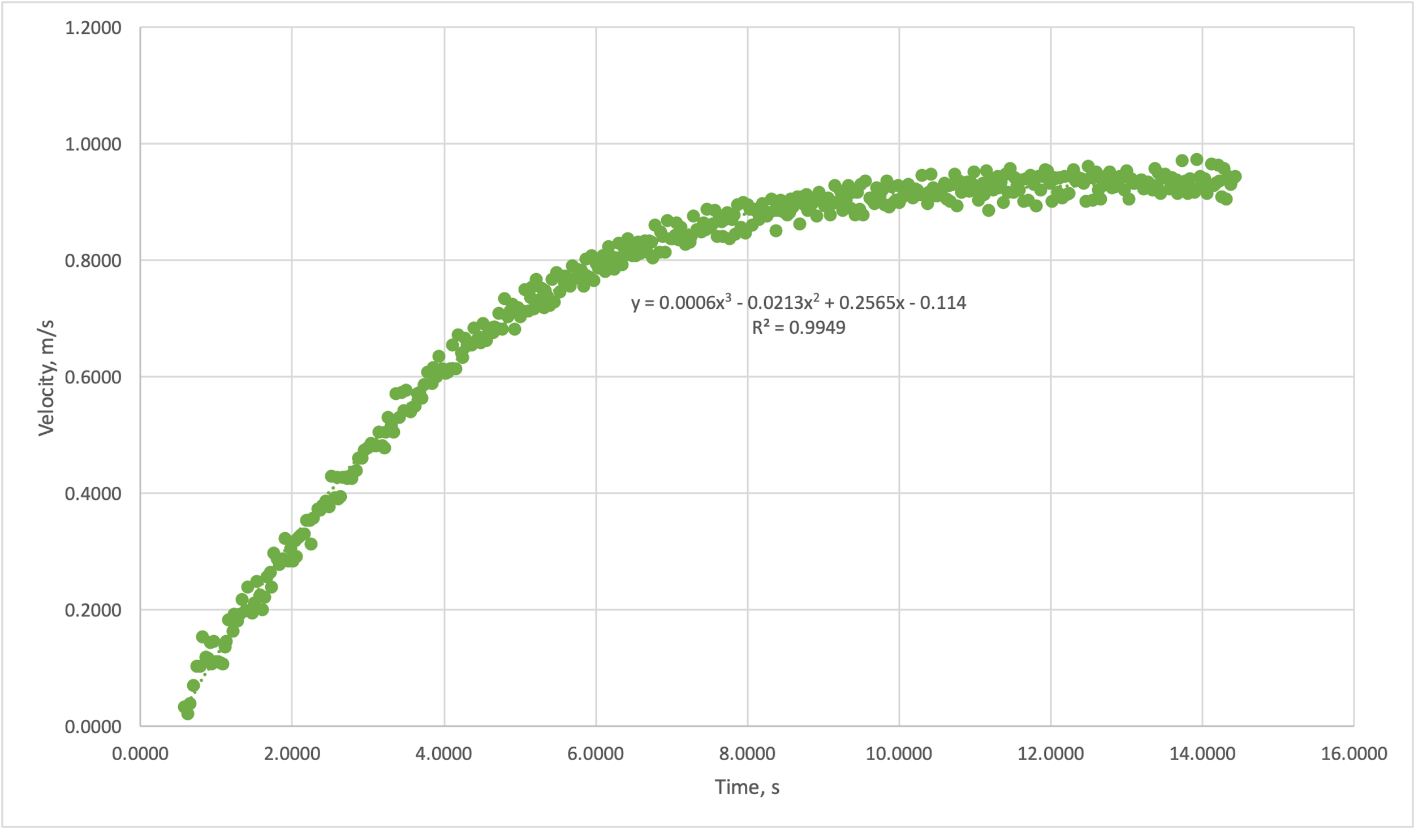This screenshot has height=828, width=1414.
Task: Select the 10.0000 horizontal axis label
Action: click(x=898, y=751)
